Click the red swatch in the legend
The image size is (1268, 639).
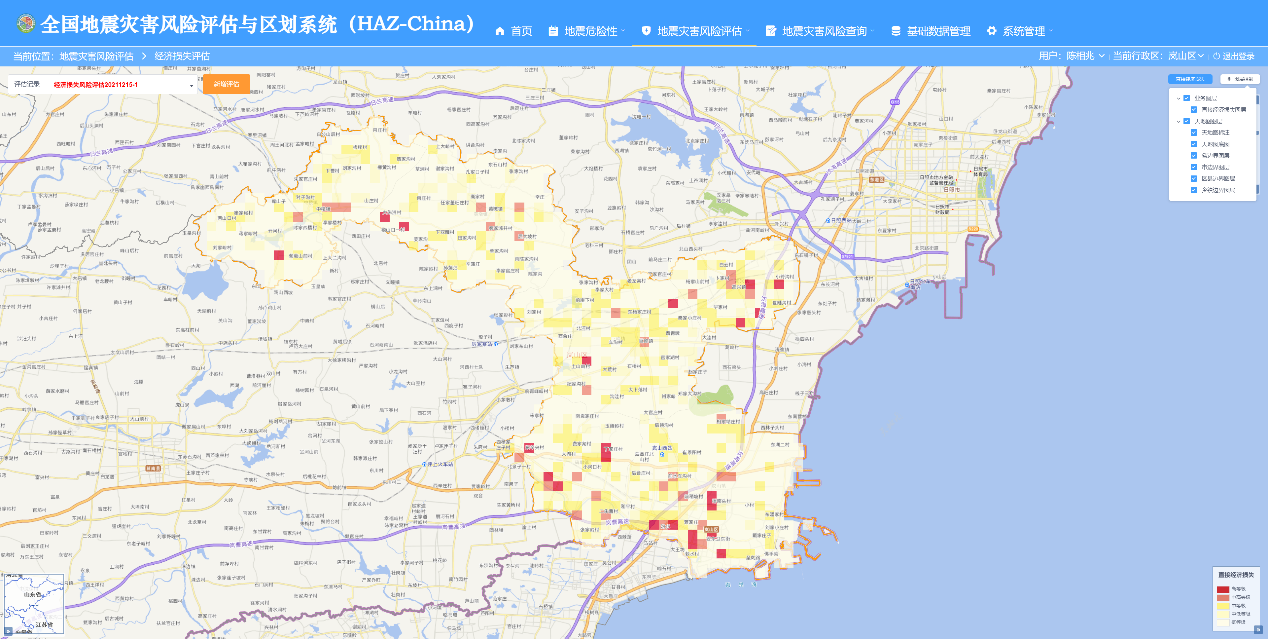[x=1222, y=590]
